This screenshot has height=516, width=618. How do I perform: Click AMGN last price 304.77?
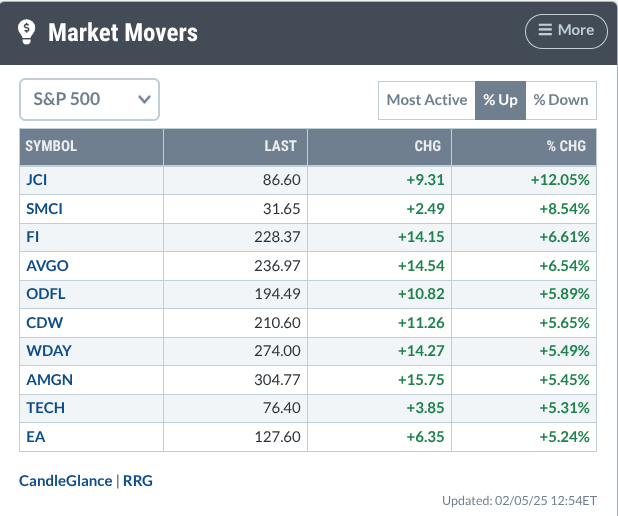[x=277, y=380]
